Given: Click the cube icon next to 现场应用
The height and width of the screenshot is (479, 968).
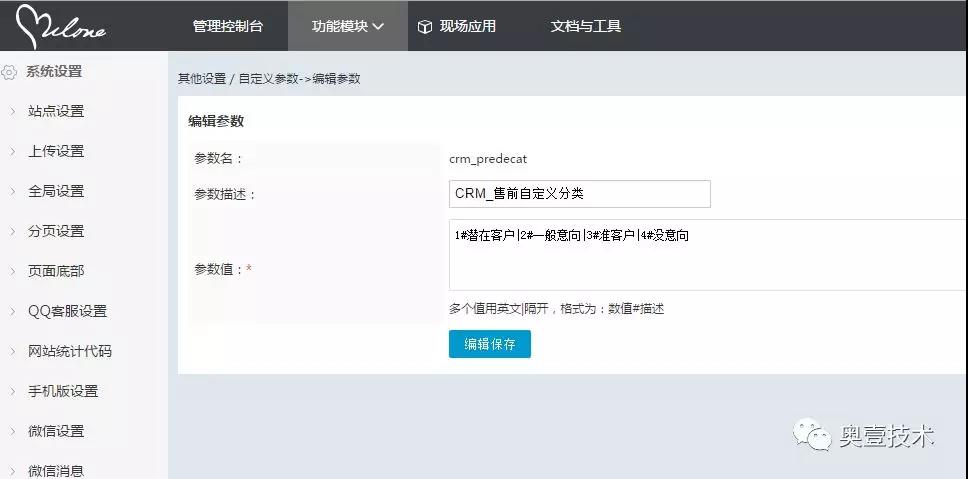Looking at the screenshot, I should click(x=424, y=27).
